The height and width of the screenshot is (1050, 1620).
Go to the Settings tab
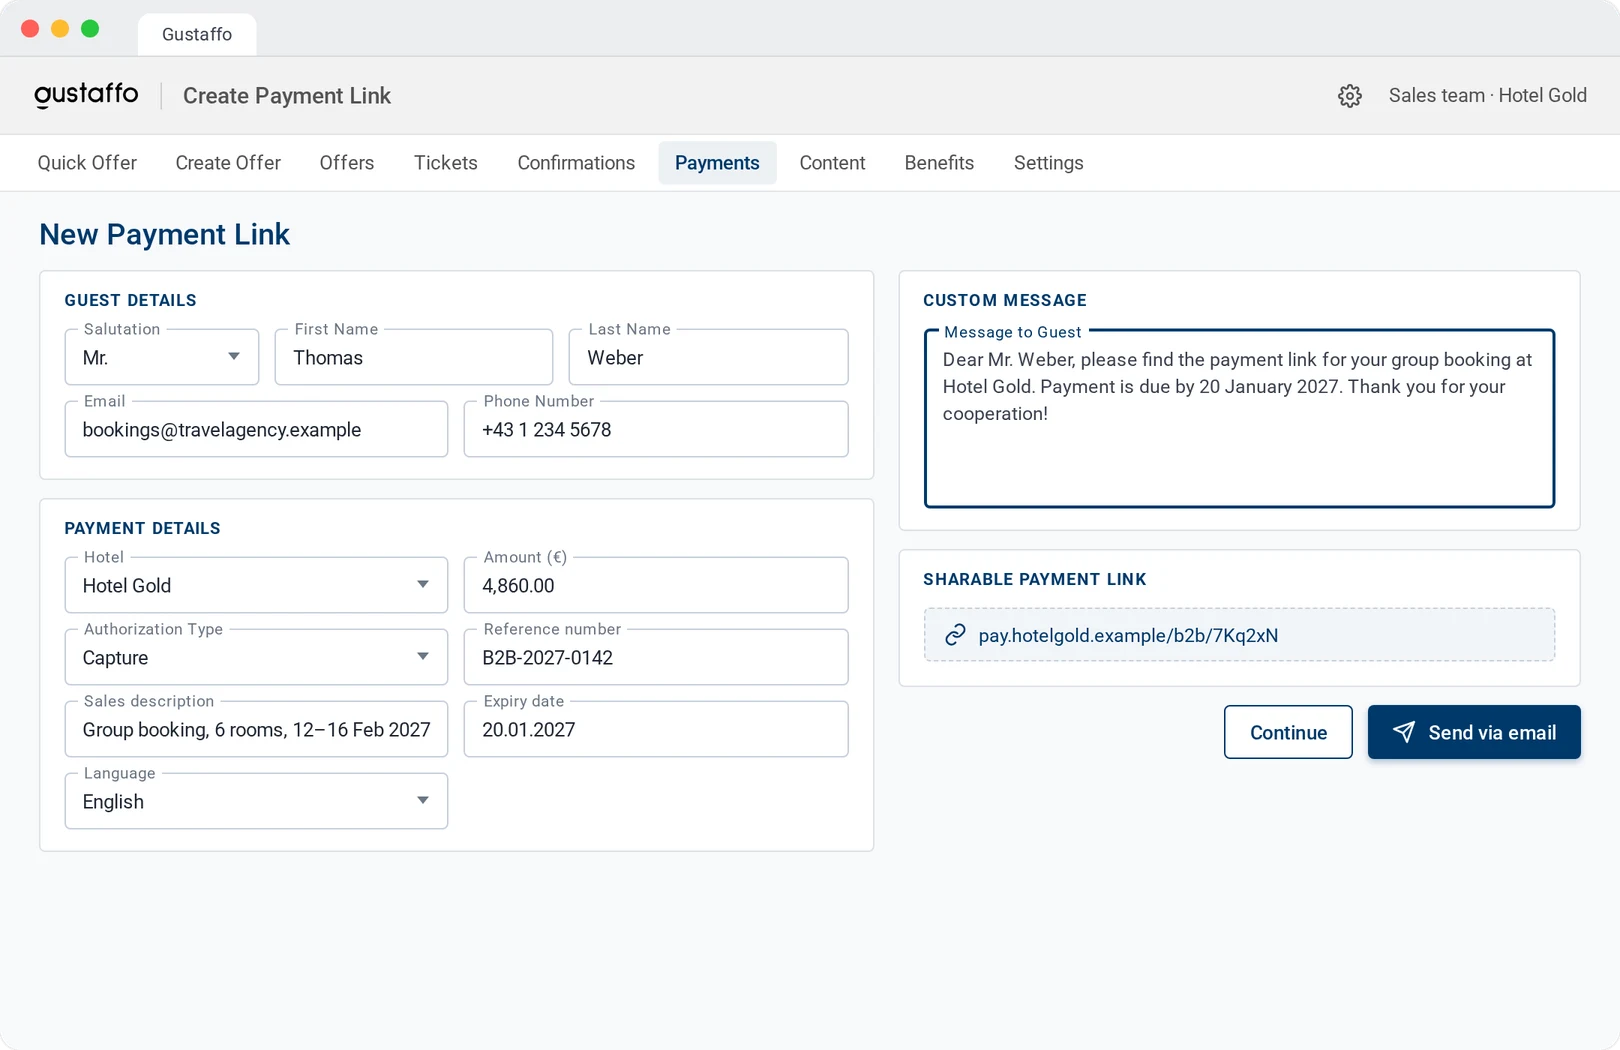[x=1048, y=163]
